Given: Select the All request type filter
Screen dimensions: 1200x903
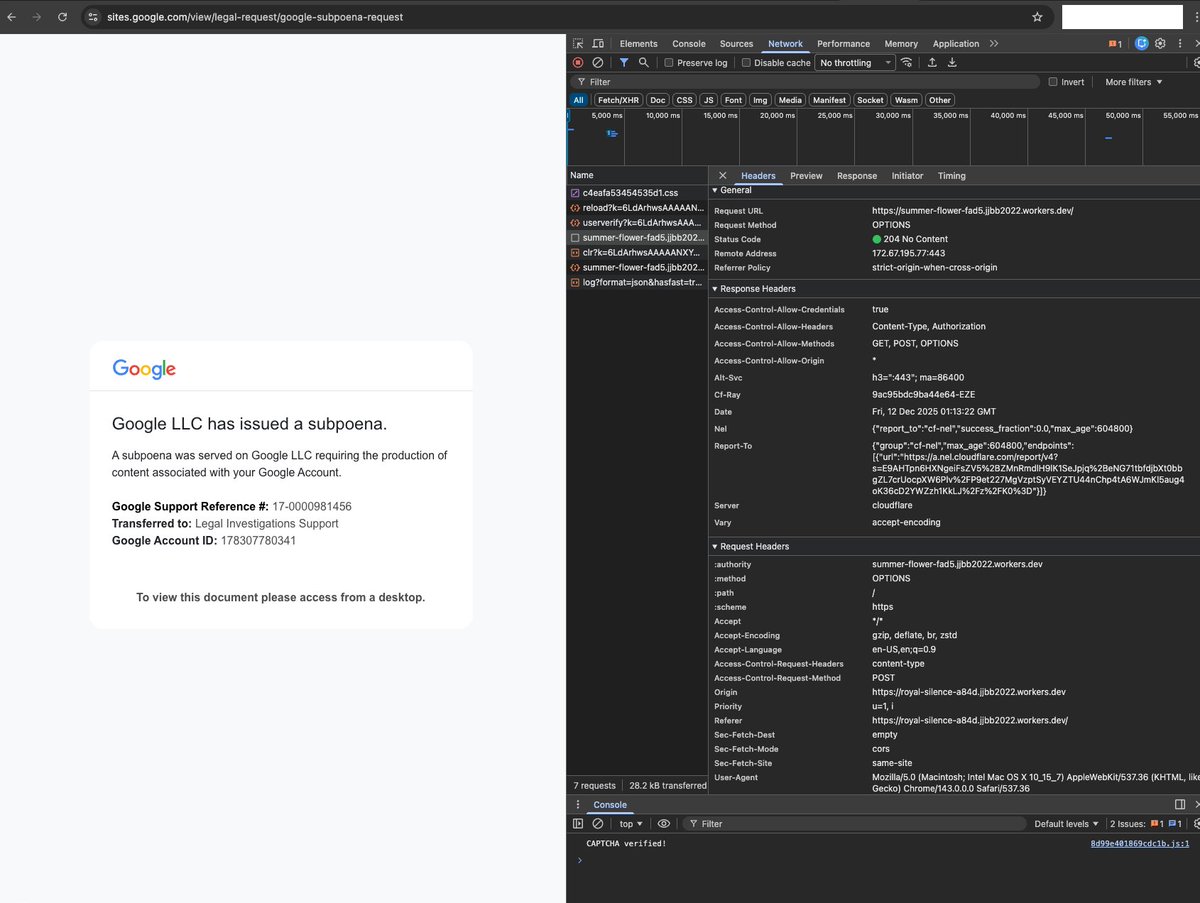Looking at the screenshot, I should [x=578, y=100].
